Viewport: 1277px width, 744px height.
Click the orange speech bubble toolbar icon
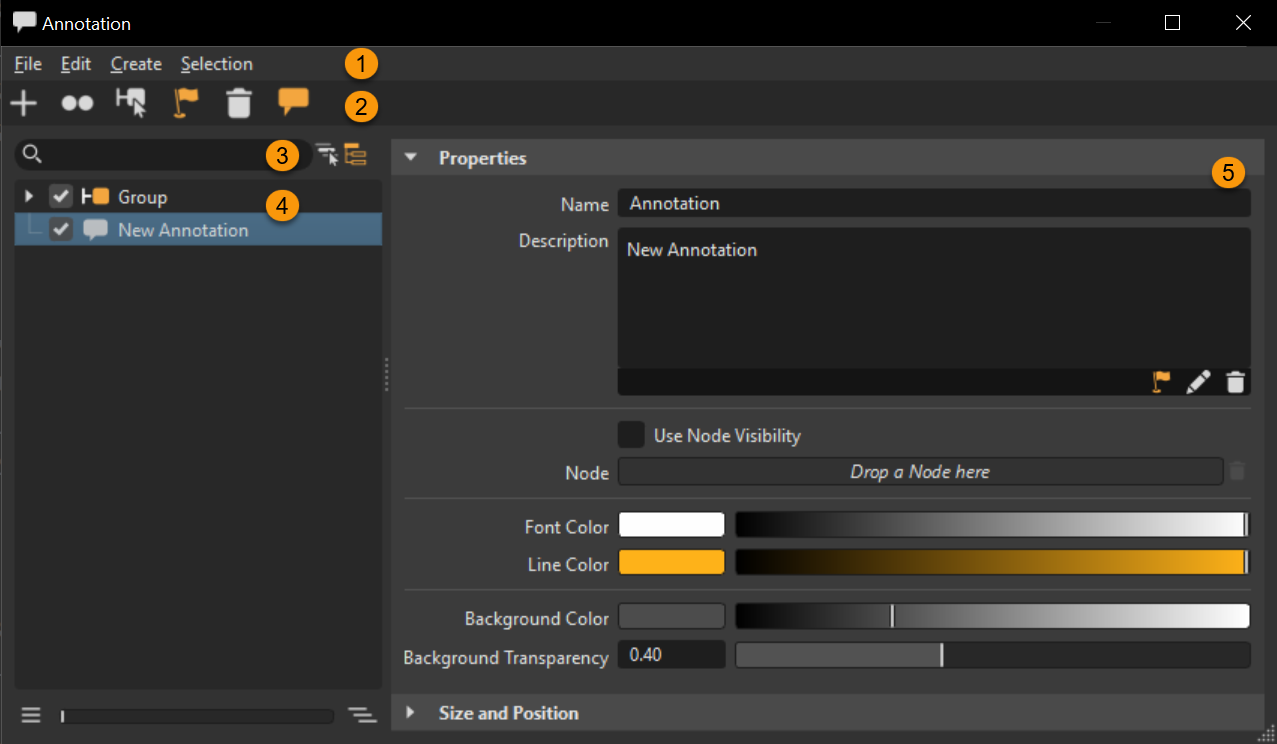[x=293, y=101]
